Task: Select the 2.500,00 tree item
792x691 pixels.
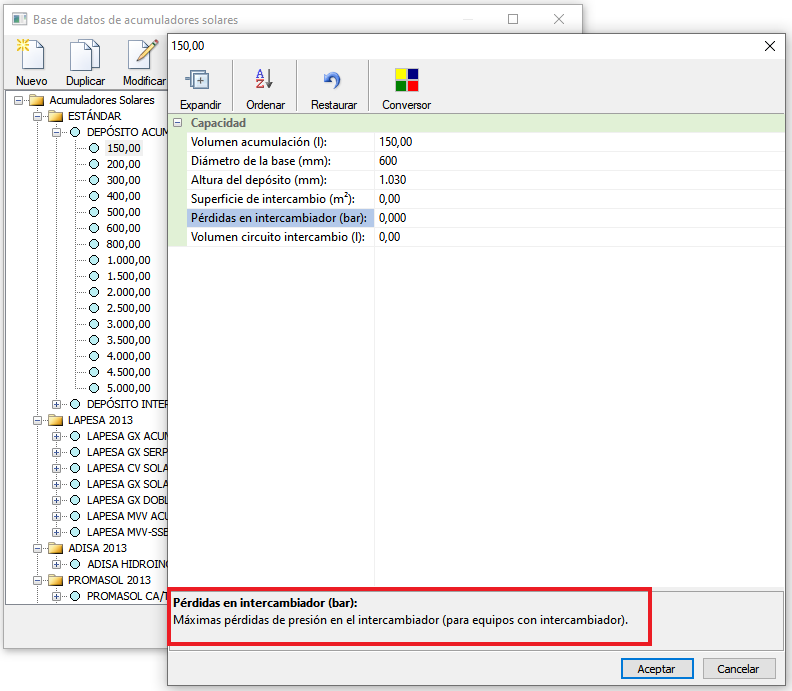Action: coord(128,308)
